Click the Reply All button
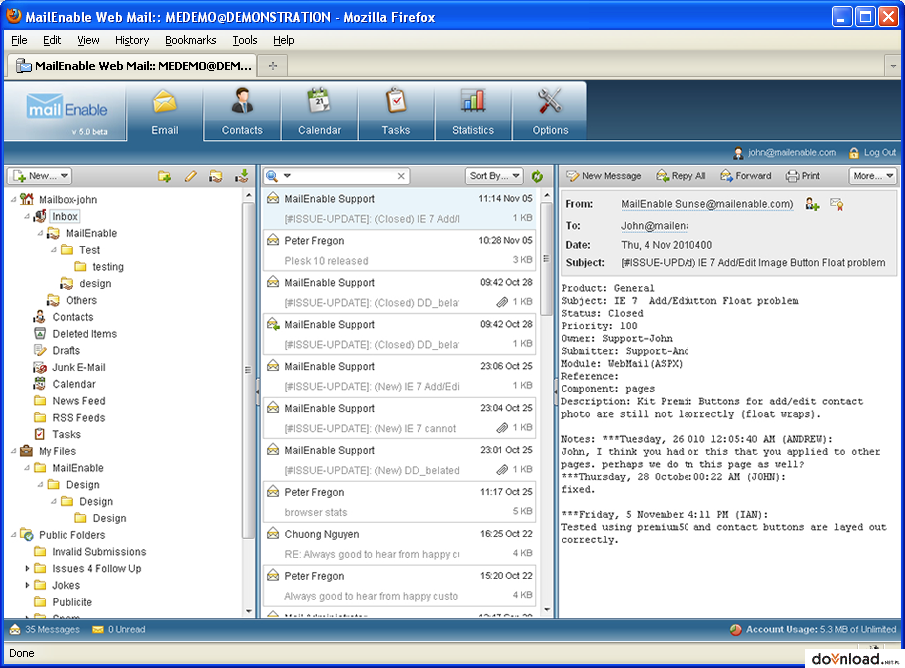This screenshot has height=668, width=905. click(681, 176)
